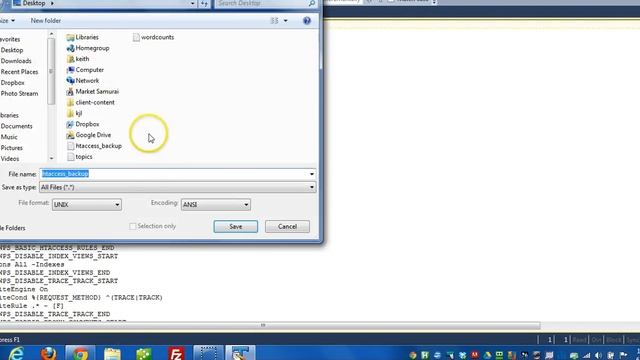Click the Save button

click(x=236, y=227)
